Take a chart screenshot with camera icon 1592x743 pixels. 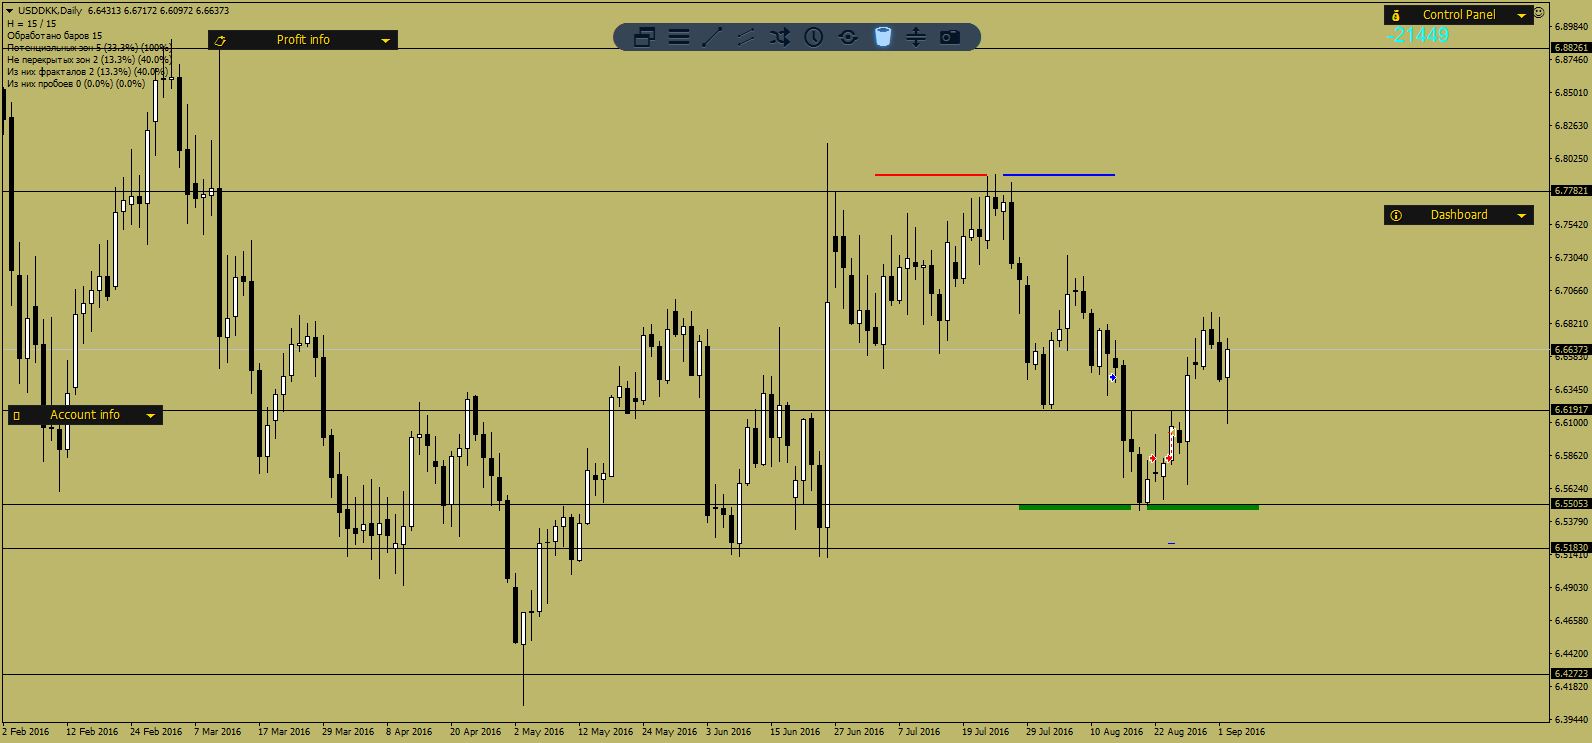tap(950, 37)
